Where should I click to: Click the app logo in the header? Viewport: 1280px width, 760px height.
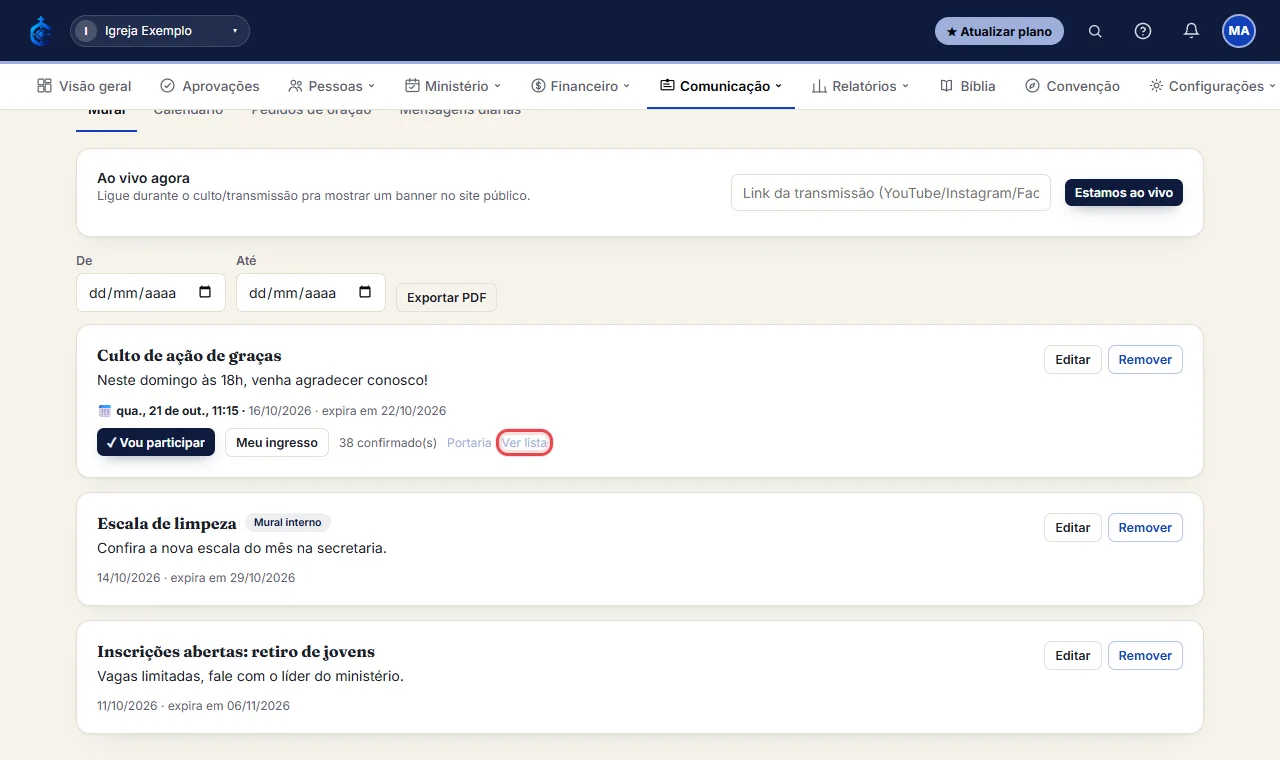pyautogui.click(x=40, y=31)
